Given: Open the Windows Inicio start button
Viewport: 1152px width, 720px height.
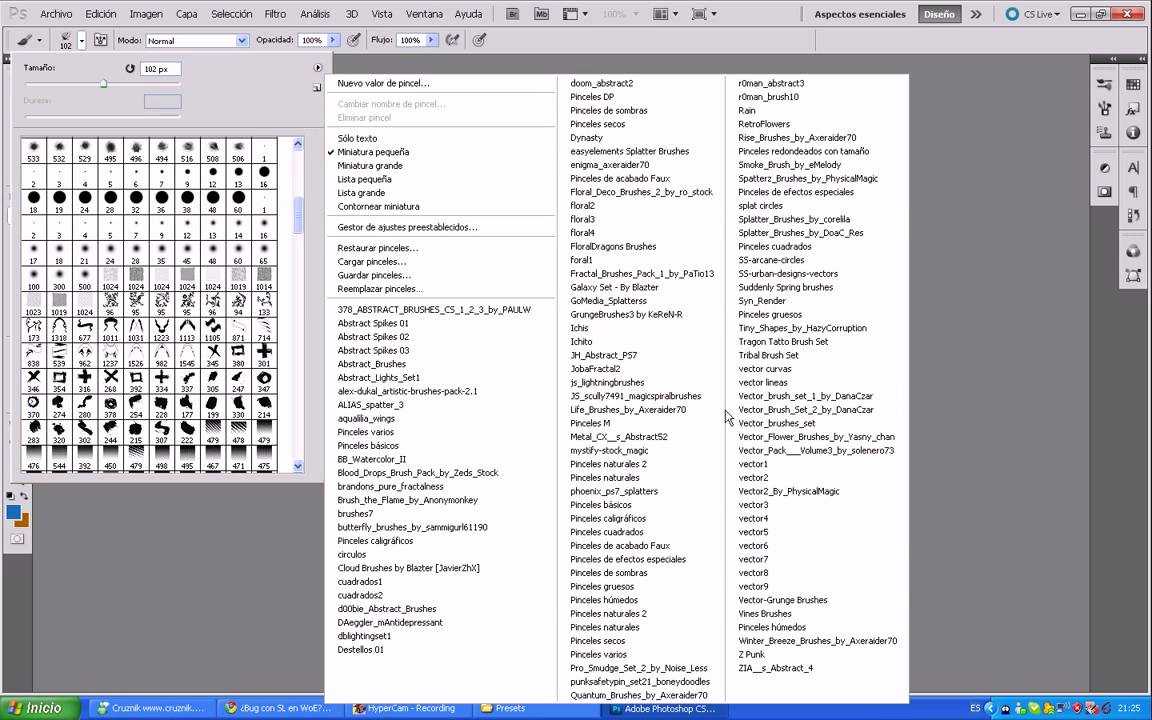Looking at the screenshot, I should coord(40,708).
